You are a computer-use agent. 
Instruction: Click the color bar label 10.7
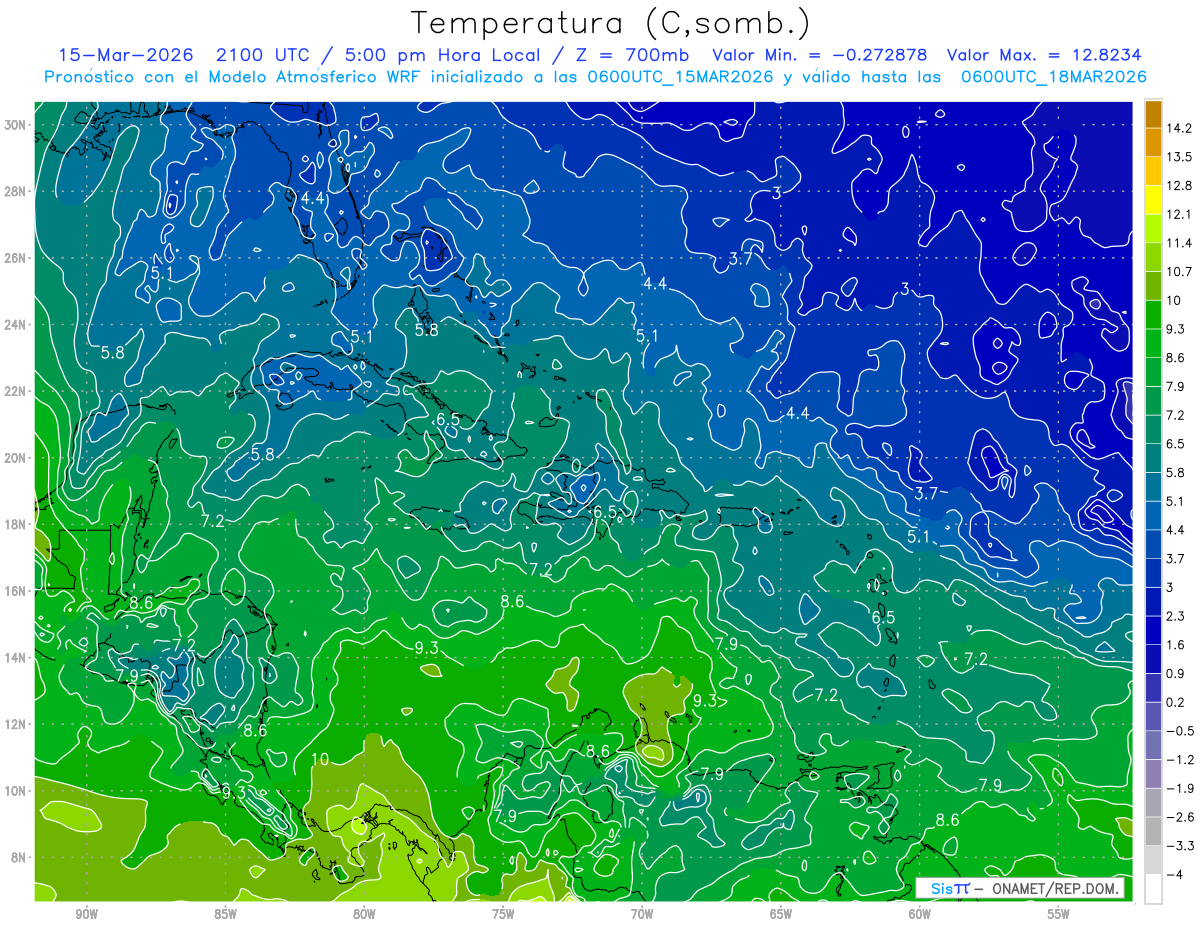(x=1180, y=272)
